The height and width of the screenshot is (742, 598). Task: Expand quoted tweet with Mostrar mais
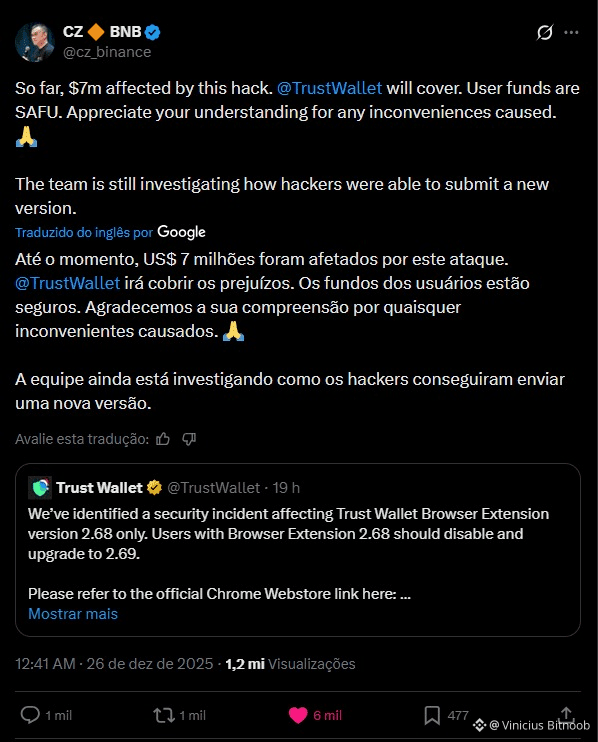[x=73, y=614]
